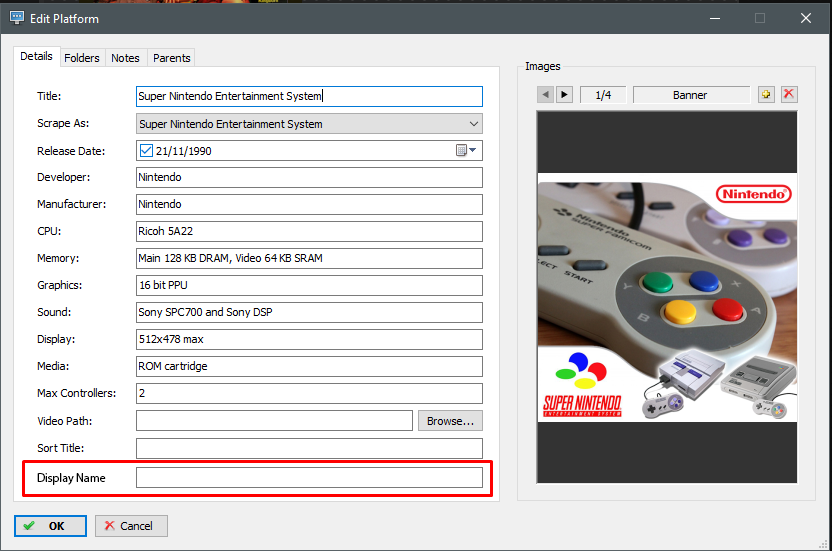
Task: Open the Release Date calendar picker
Action: point(466,151)
